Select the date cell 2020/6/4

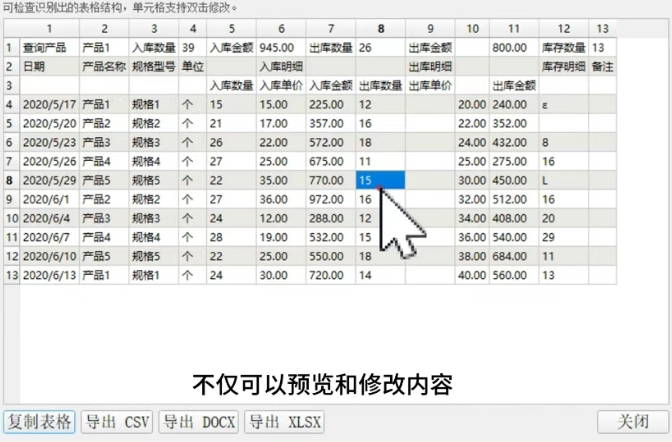[x=49, y=218]
